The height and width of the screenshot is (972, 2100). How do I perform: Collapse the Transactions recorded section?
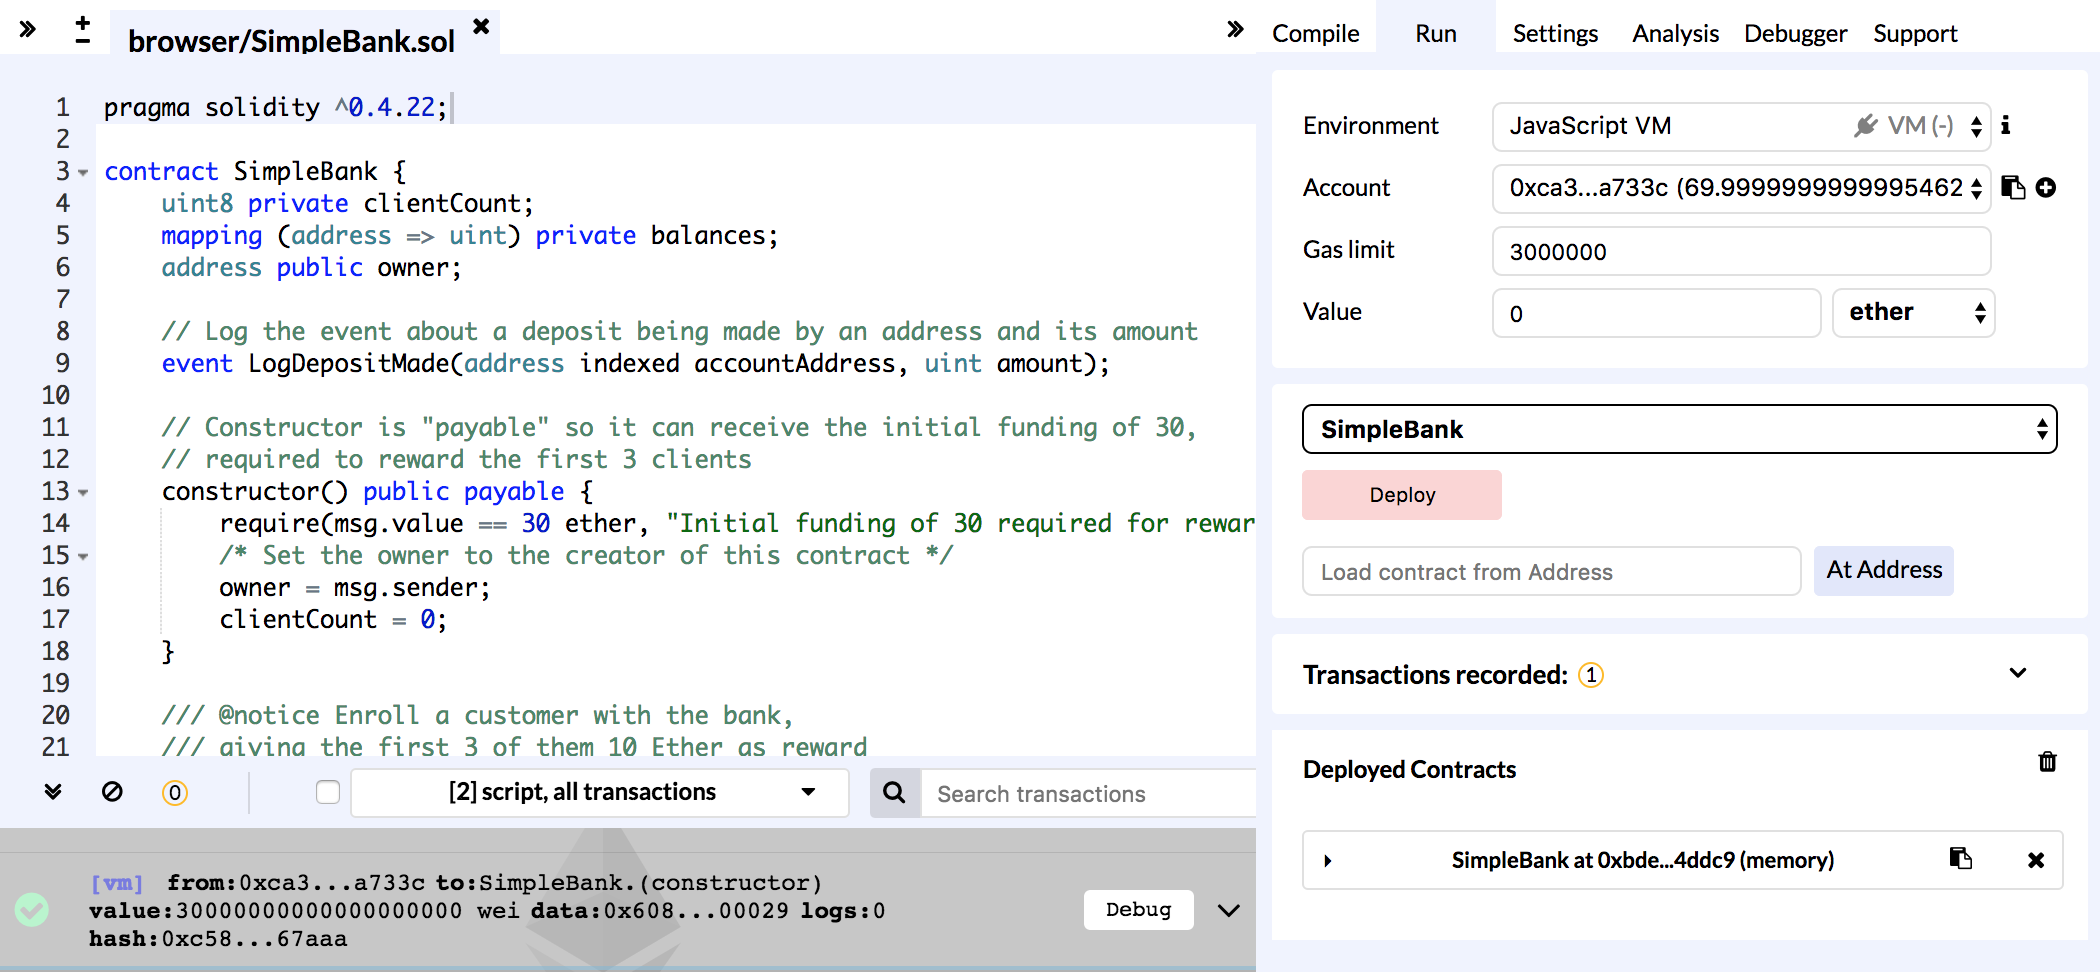[2019, 673]
